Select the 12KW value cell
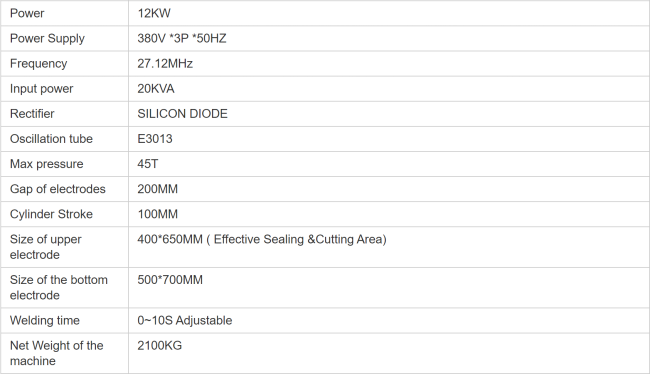The height and width of the screenshot is (374, 650). (389, 13)
